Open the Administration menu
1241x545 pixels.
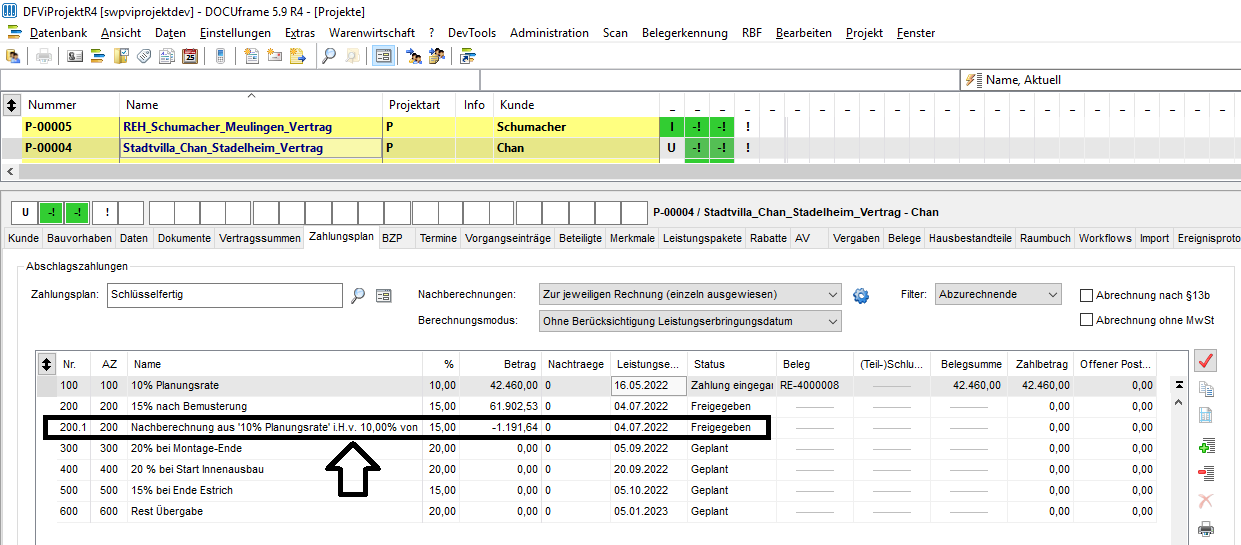(x=549, y=33)
